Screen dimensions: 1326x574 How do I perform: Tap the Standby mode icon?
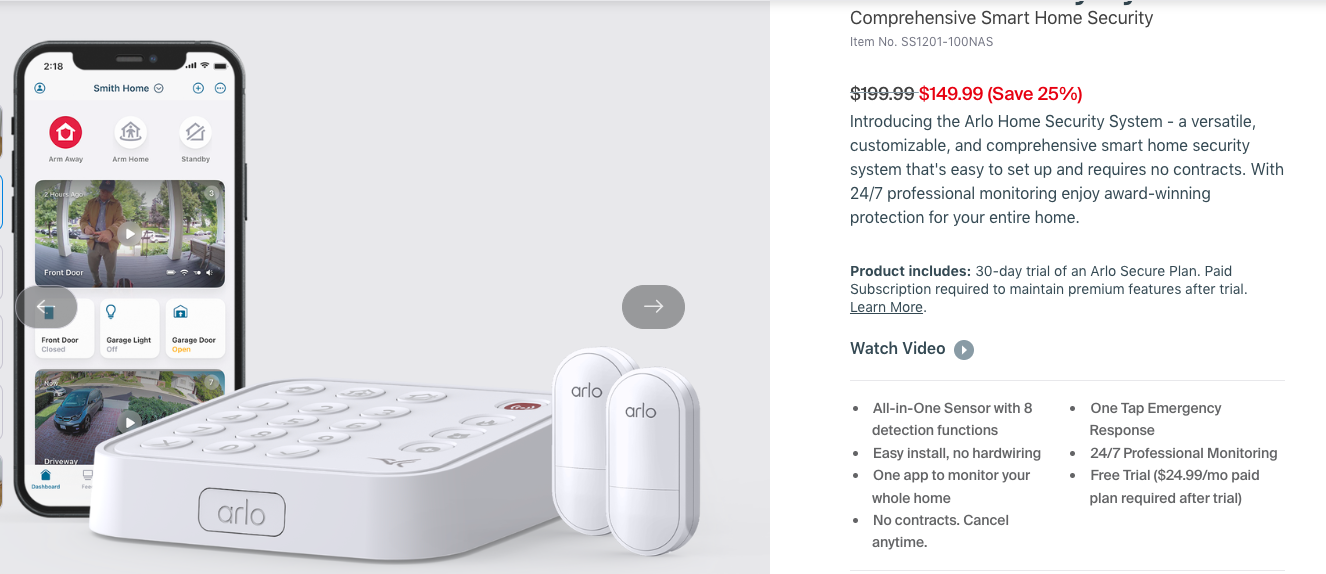tap(195, 132)
